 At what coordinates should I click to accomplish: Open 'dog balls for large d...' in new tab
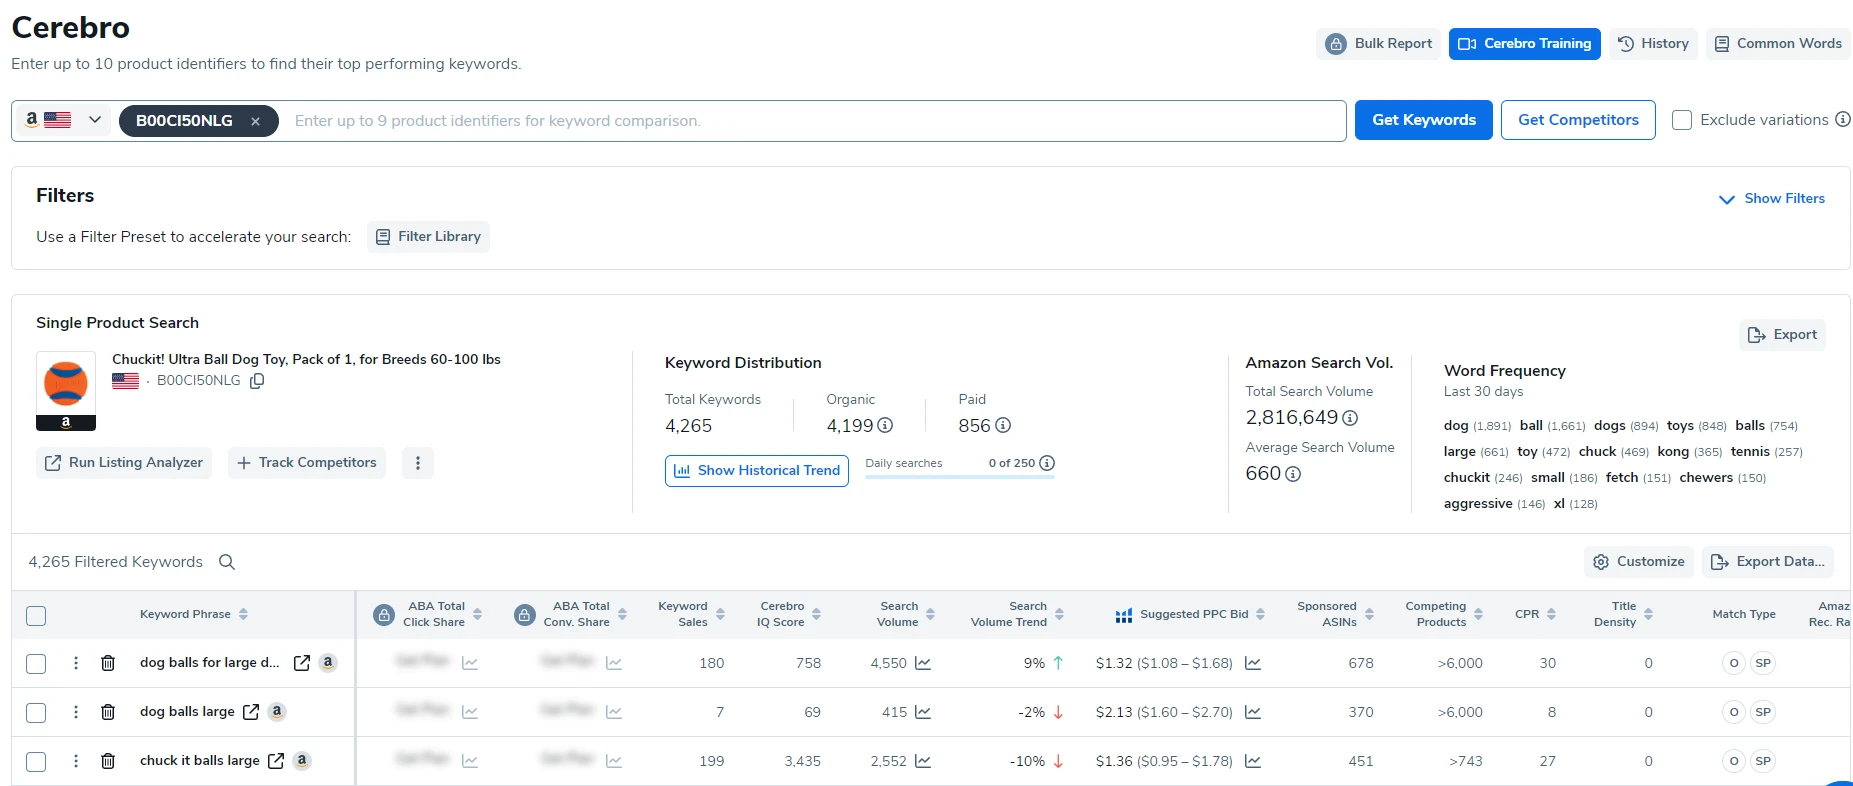301,663
